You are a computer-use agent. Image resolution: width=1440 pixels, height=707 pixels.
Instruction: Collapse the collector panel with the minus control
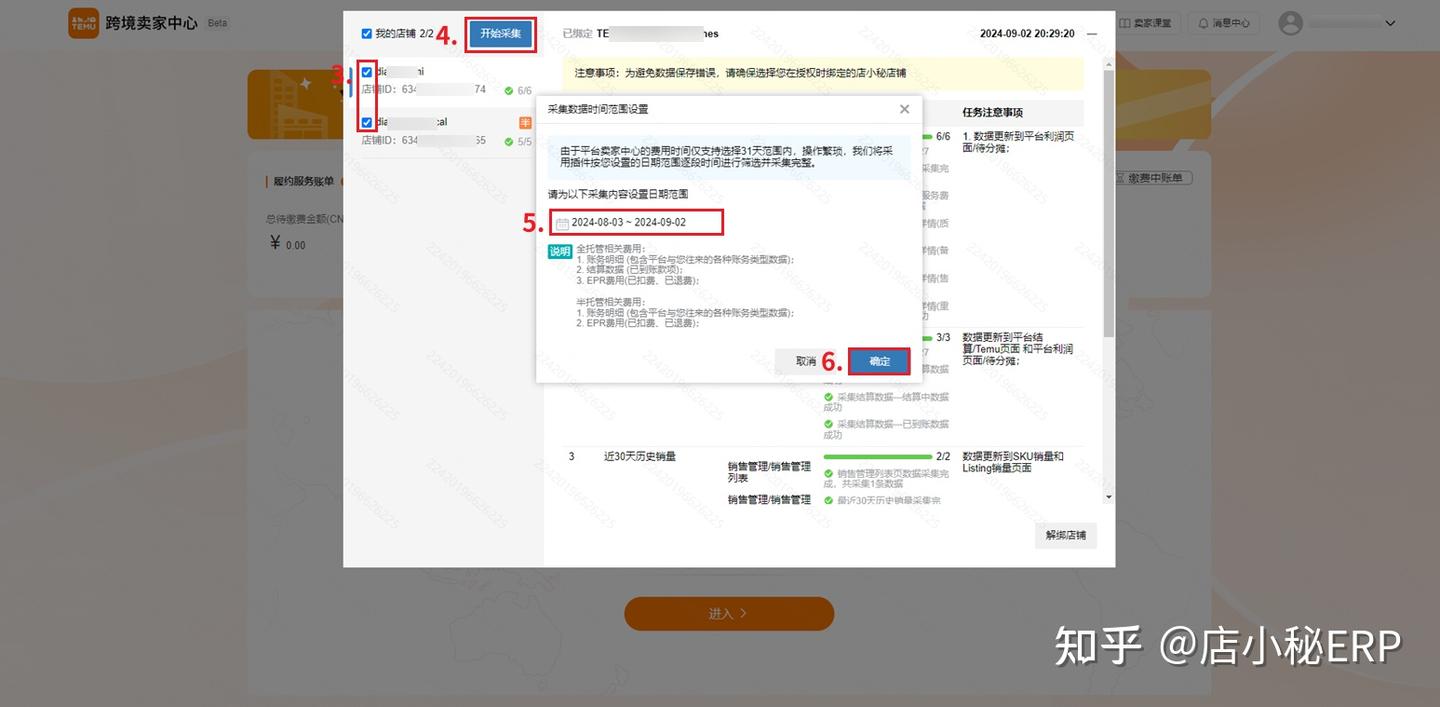1092,32
